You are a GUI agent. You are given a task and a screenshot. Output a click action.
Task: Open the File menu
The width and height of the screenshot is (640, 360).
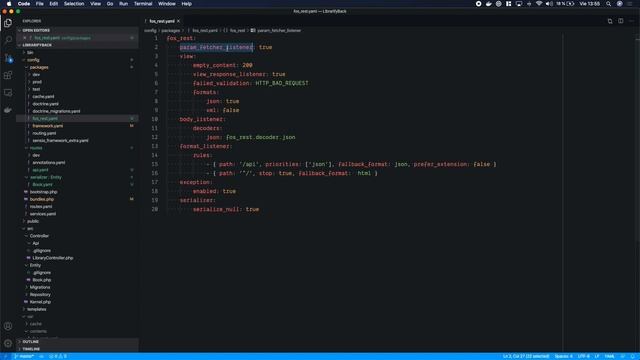[40, 4]
